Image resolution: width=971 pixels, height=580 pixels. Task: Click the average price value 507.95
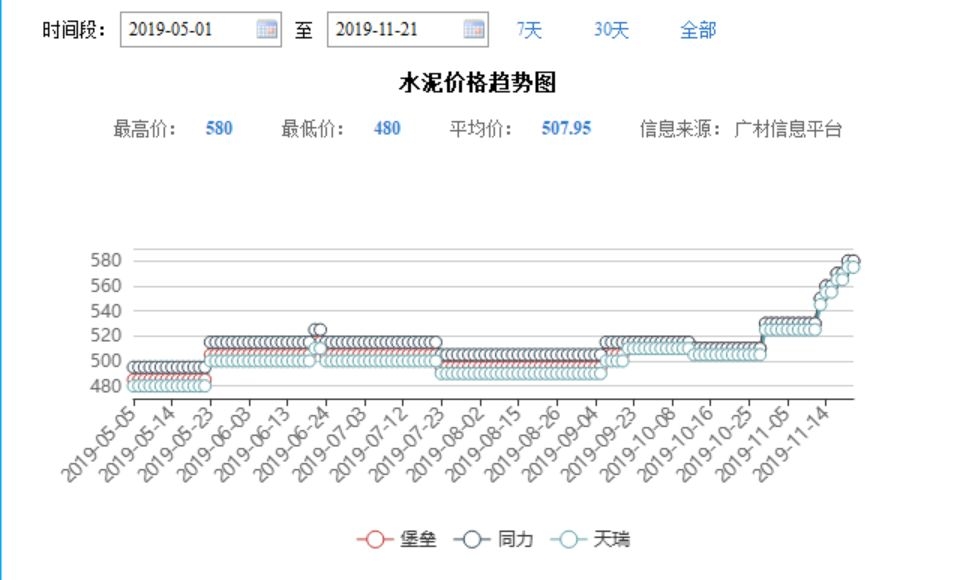[566, 129]
